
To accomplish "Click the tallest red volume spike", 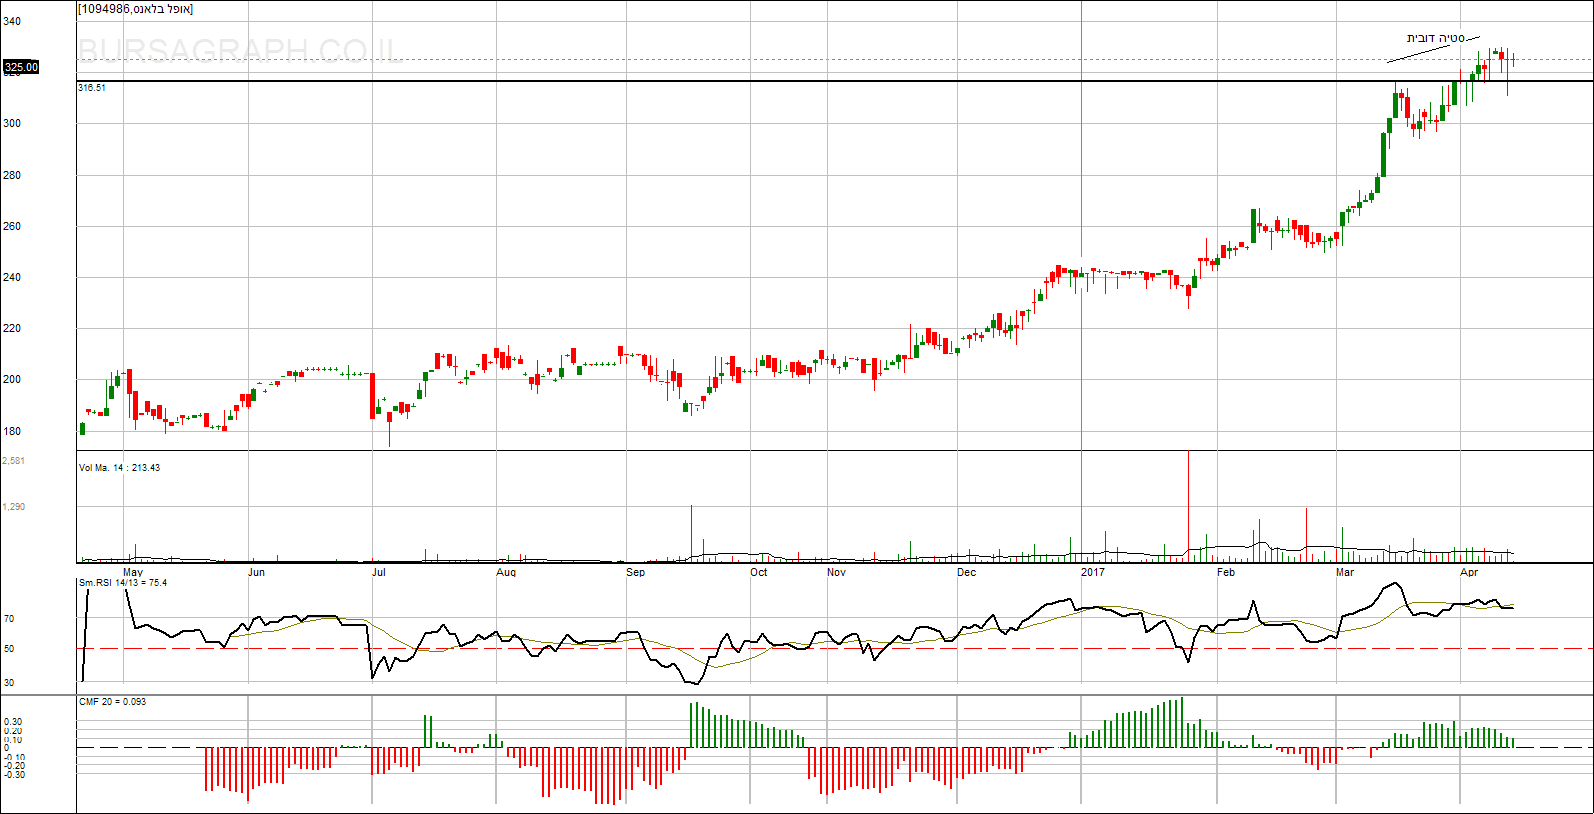I will tap(1188, 500).
